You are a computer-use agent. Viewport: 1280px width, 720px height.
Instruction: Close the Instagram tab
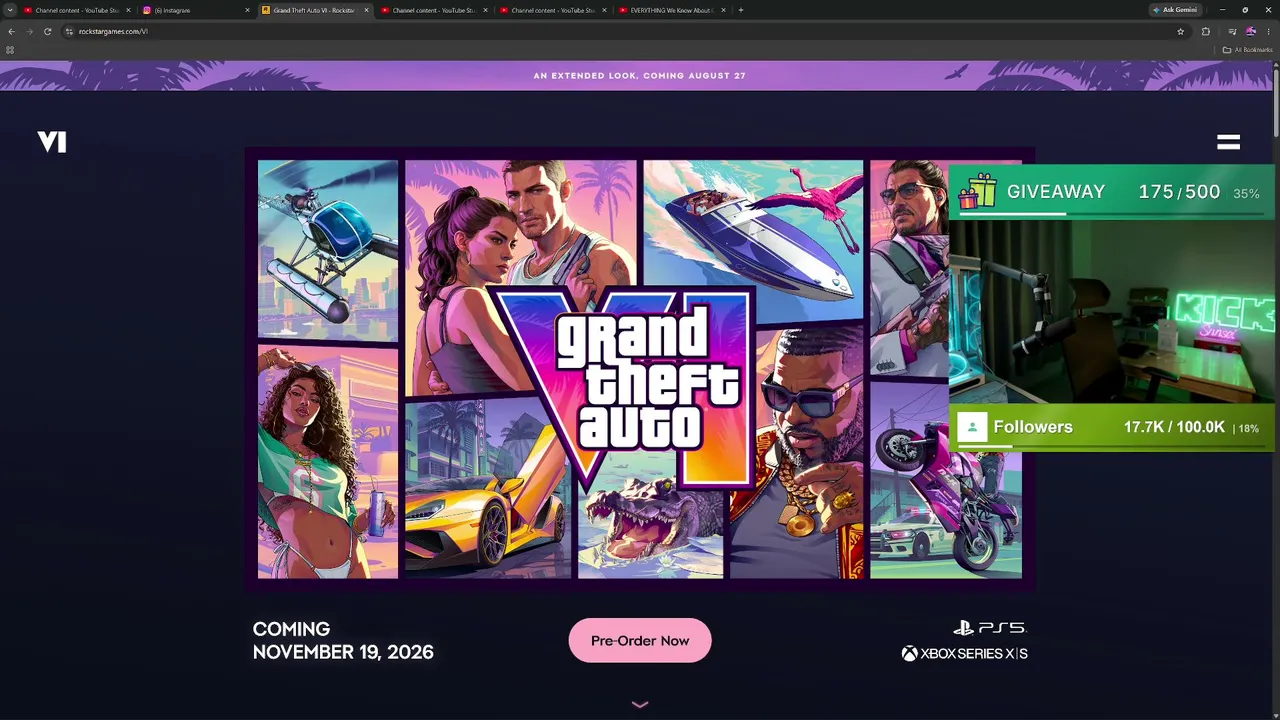click(247, 10)
